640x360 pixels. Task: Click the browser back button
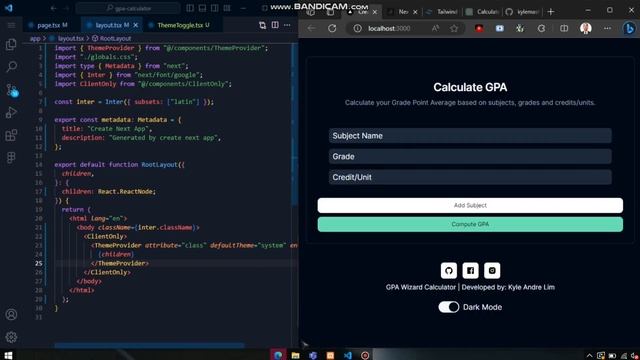(311, 28)
